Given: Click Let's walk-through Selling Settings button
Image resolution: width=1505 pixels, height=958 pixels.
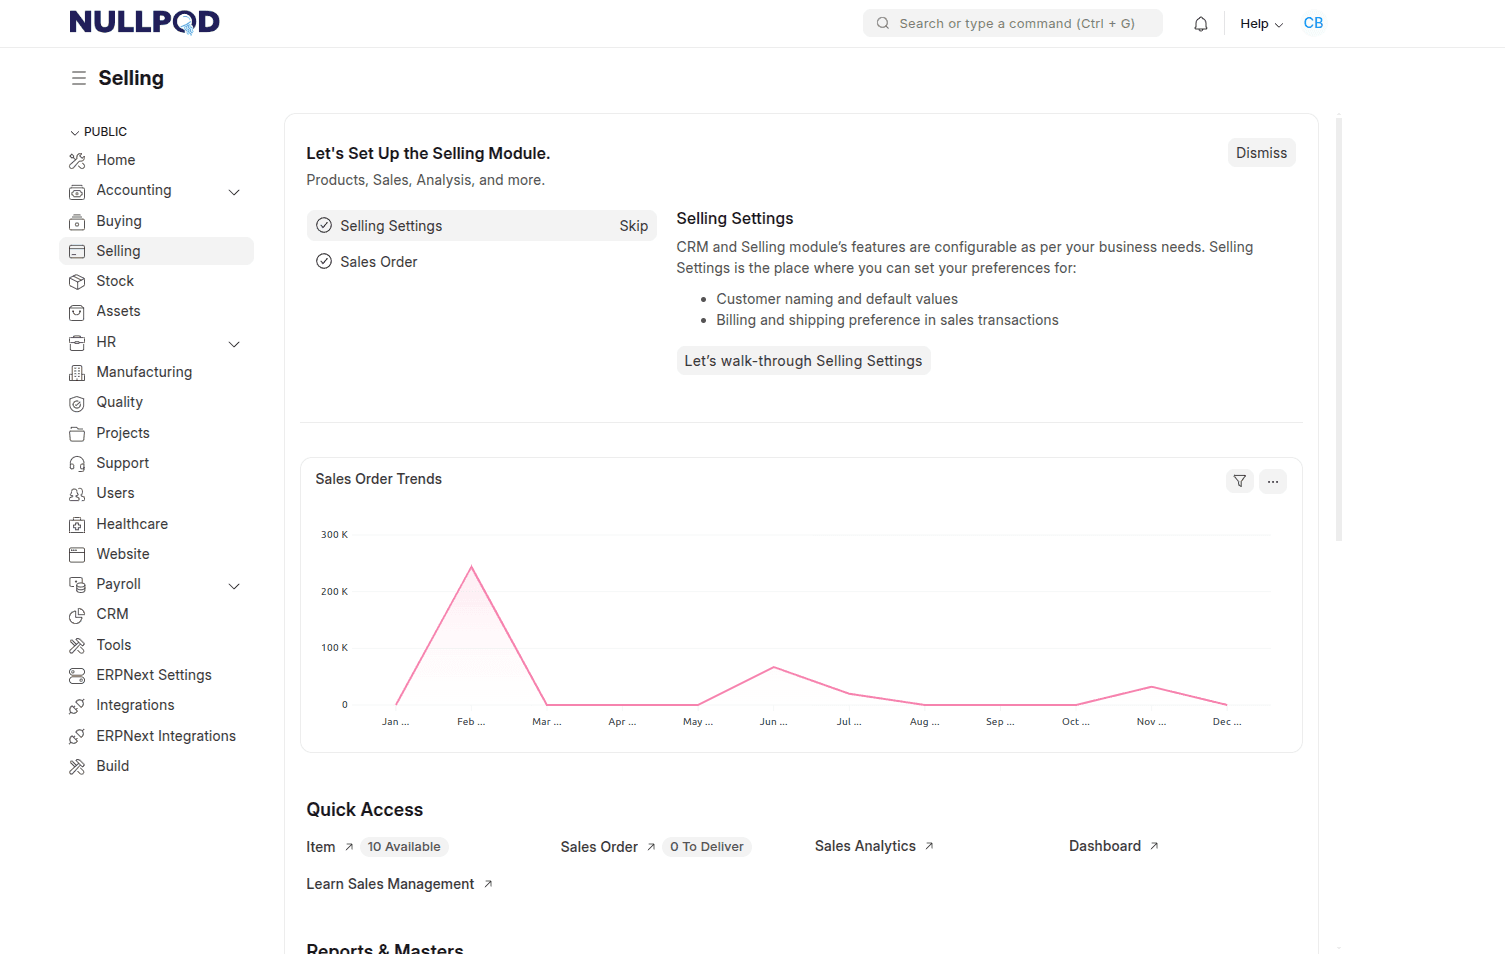Looking at the screenshot, I should pyautogui.click(x=802, y=361).
